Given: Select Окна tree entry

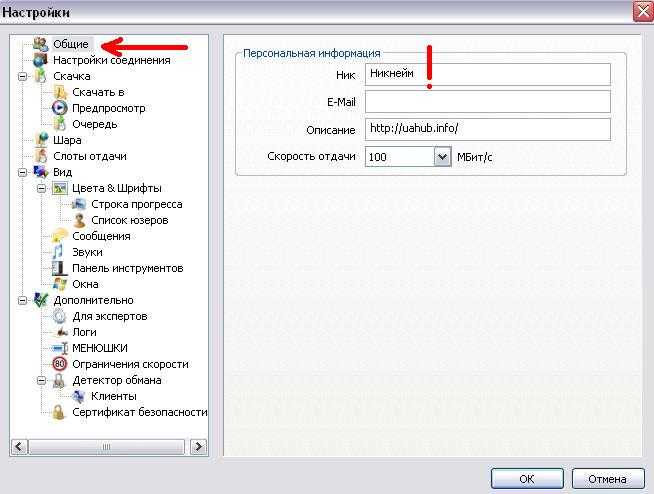Looking at the screenshot, I should click(x=86, y=284).
